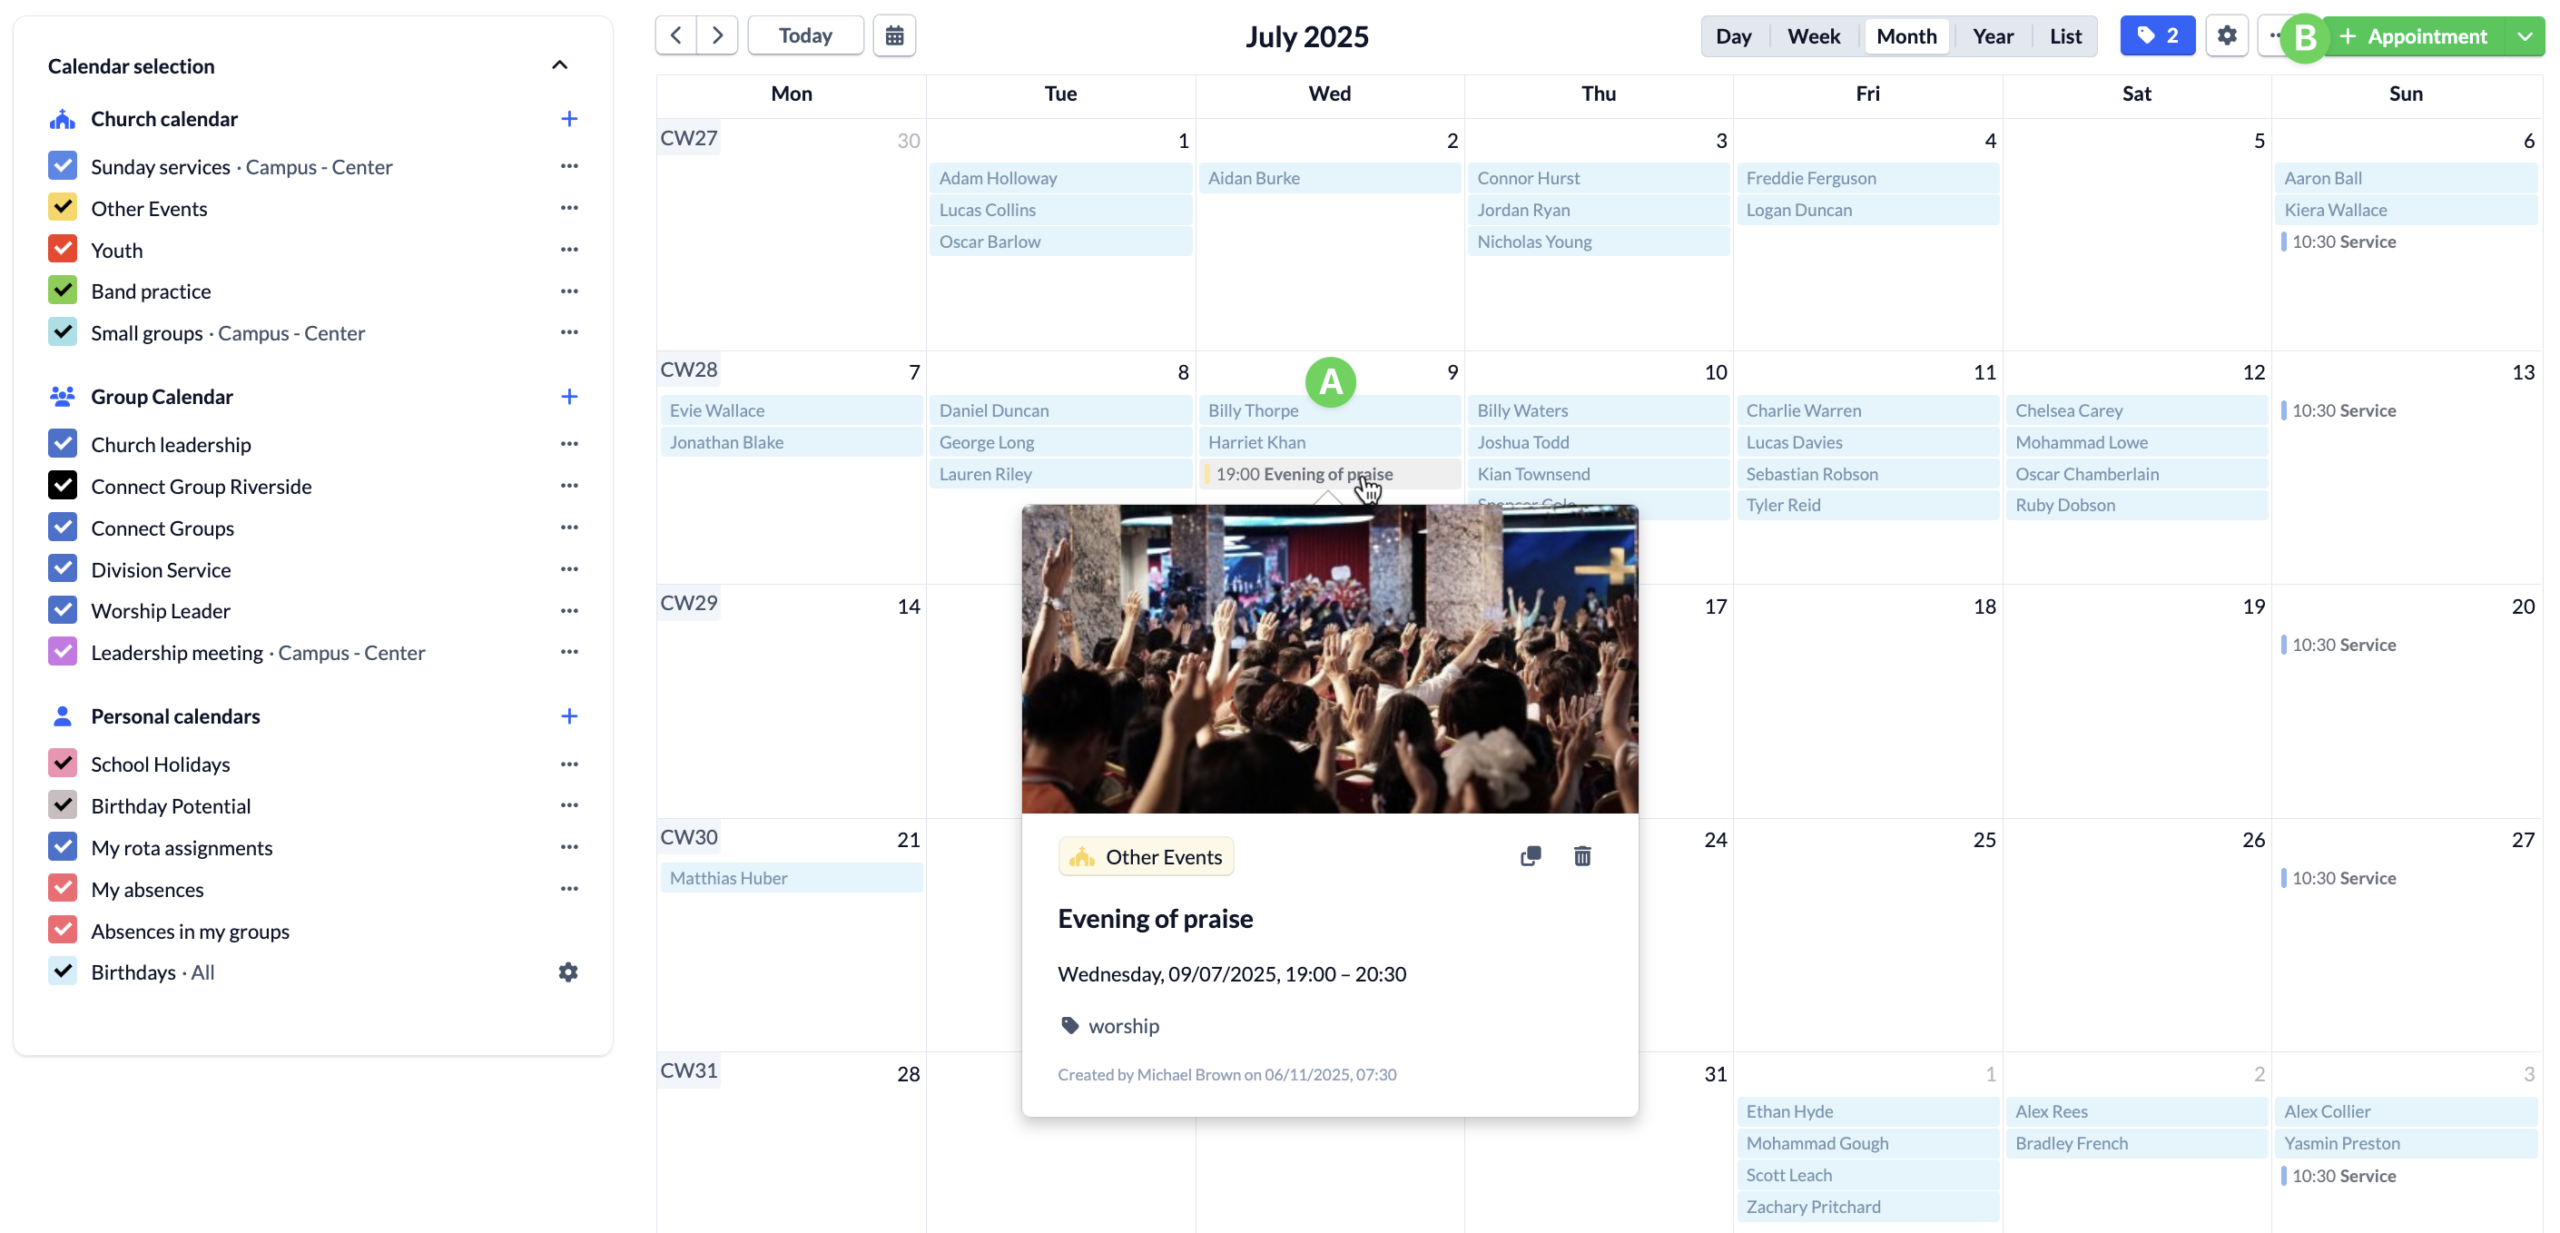
Task: Uncheck the Youth calendar checkbox
Action: coord(62,250)
